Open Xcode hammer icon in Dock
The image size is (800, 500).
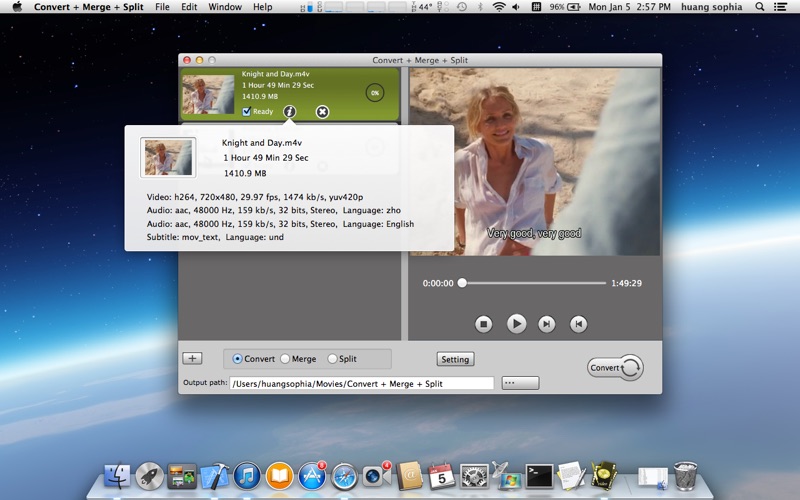pyautogui.click(x=215, y=477)
